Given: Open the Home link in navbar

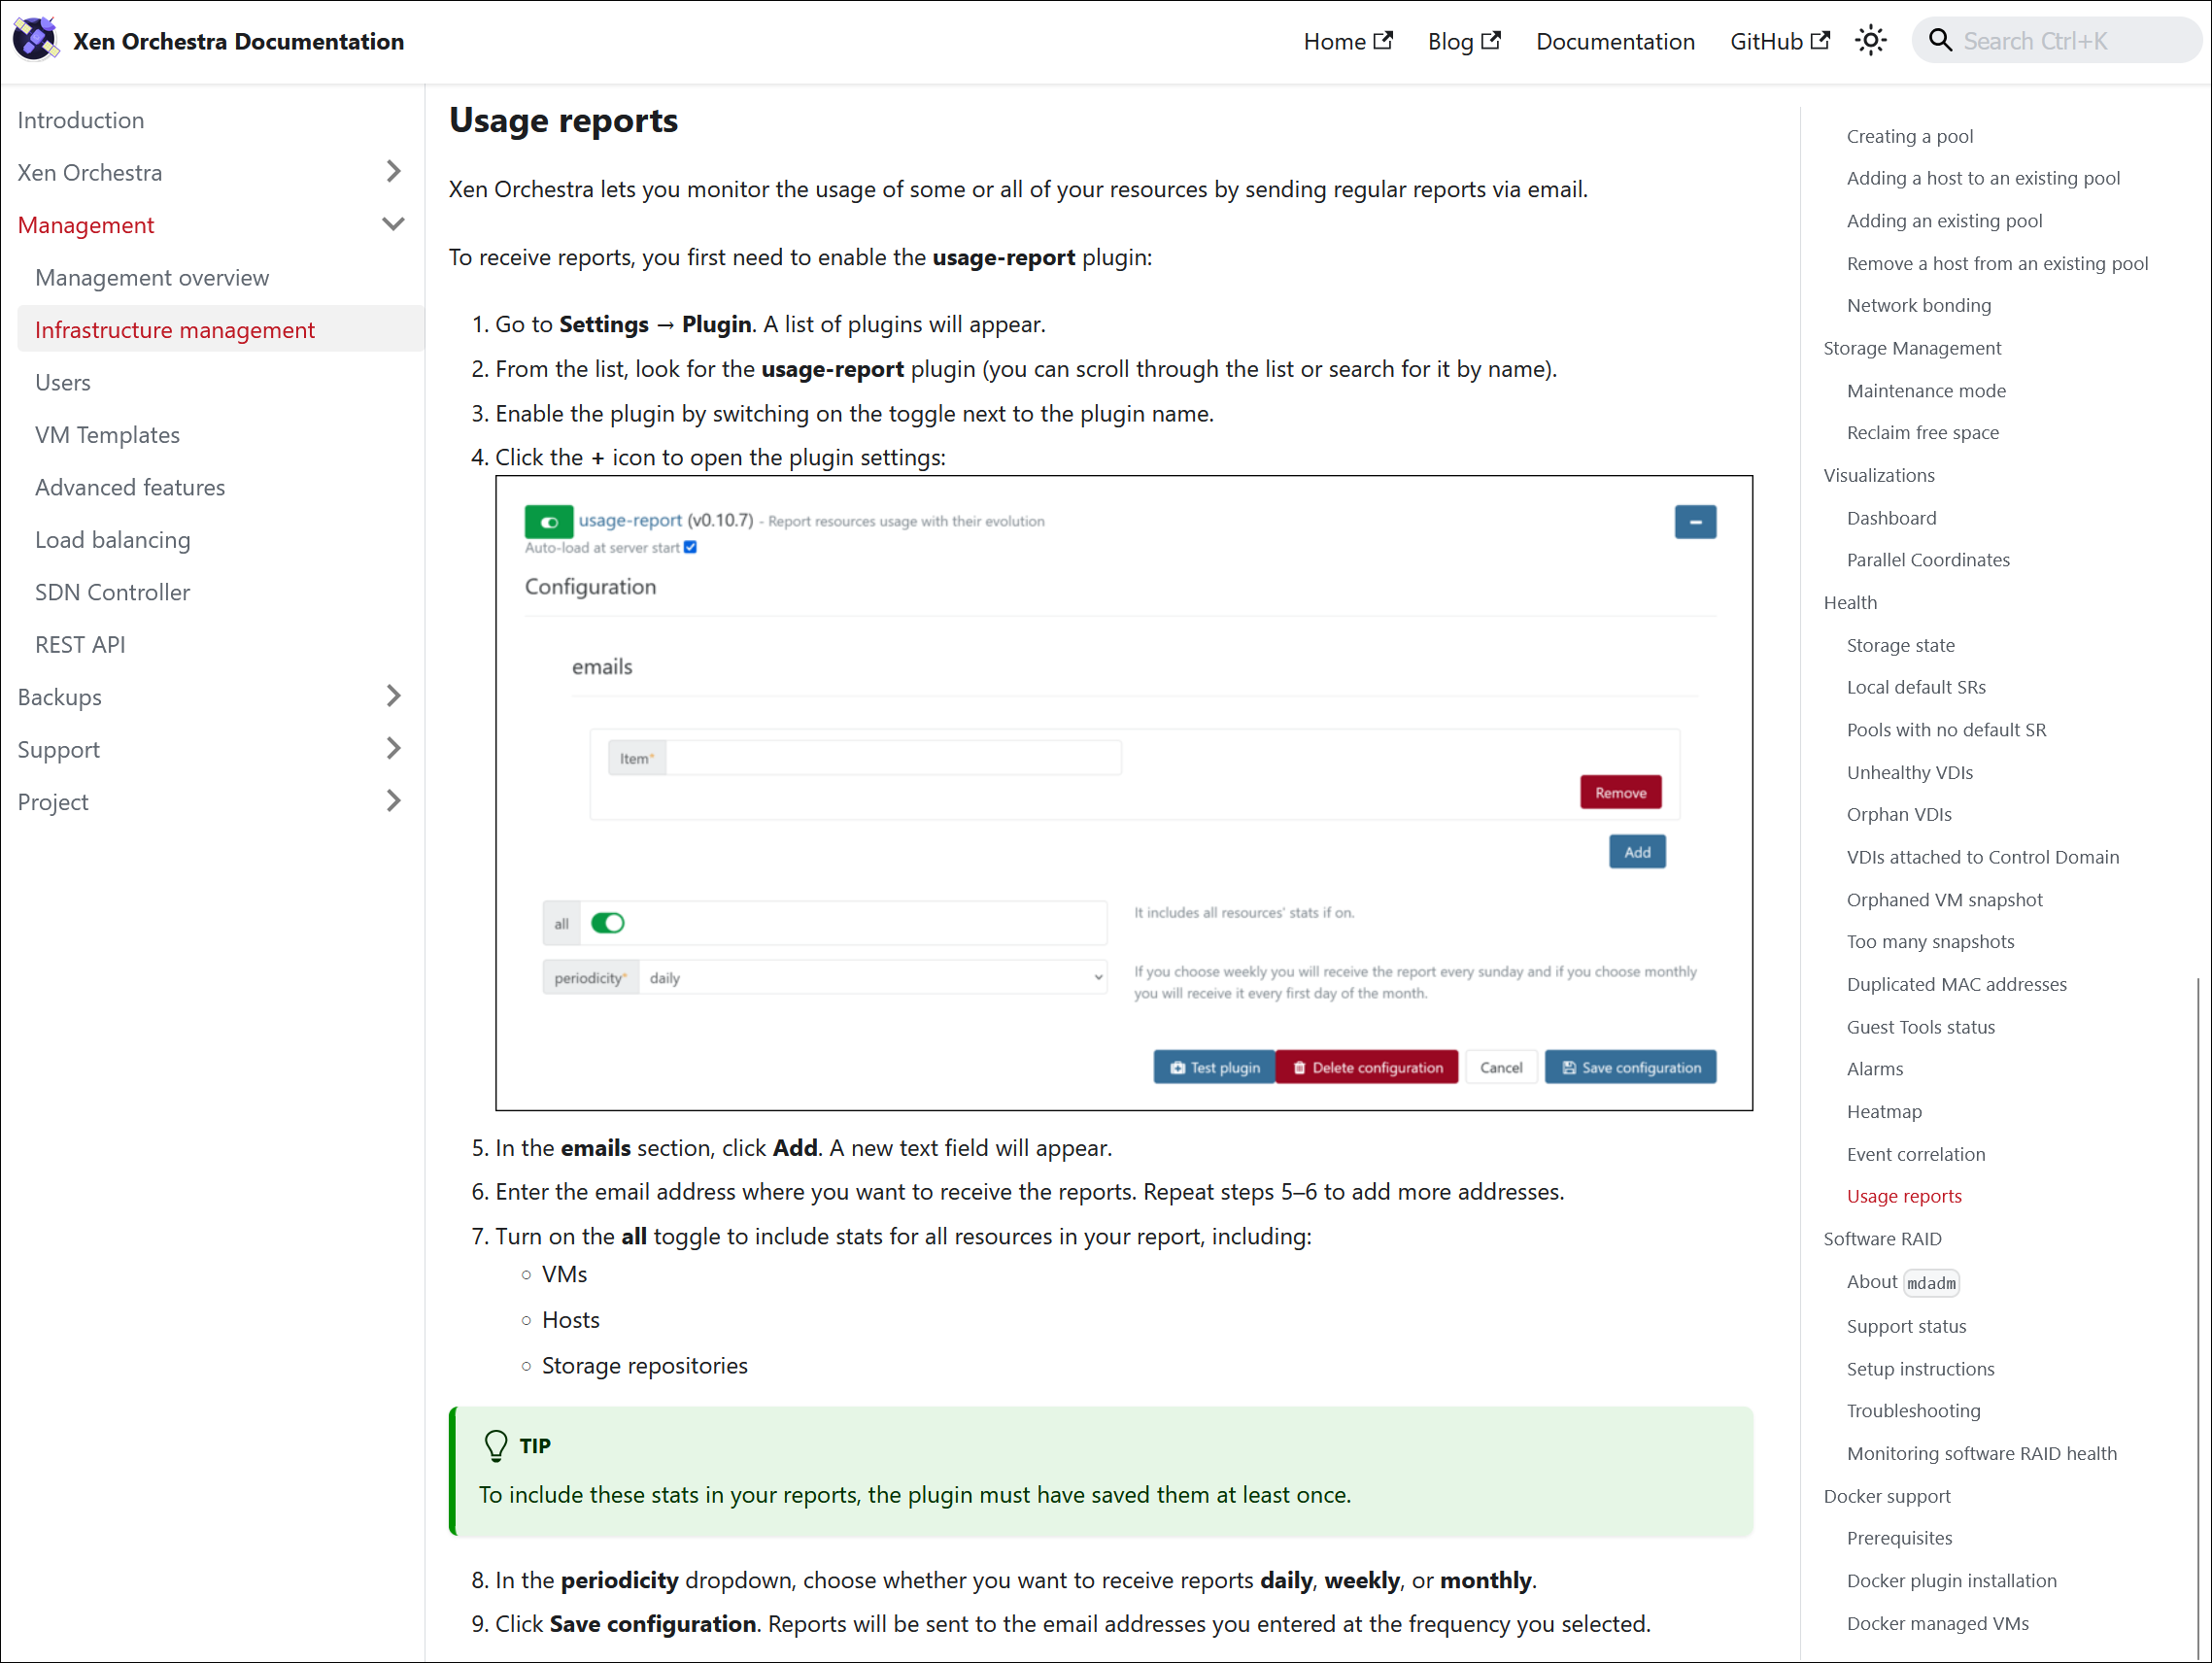Looking at the screenshot, I should [x=1347, y=41].
